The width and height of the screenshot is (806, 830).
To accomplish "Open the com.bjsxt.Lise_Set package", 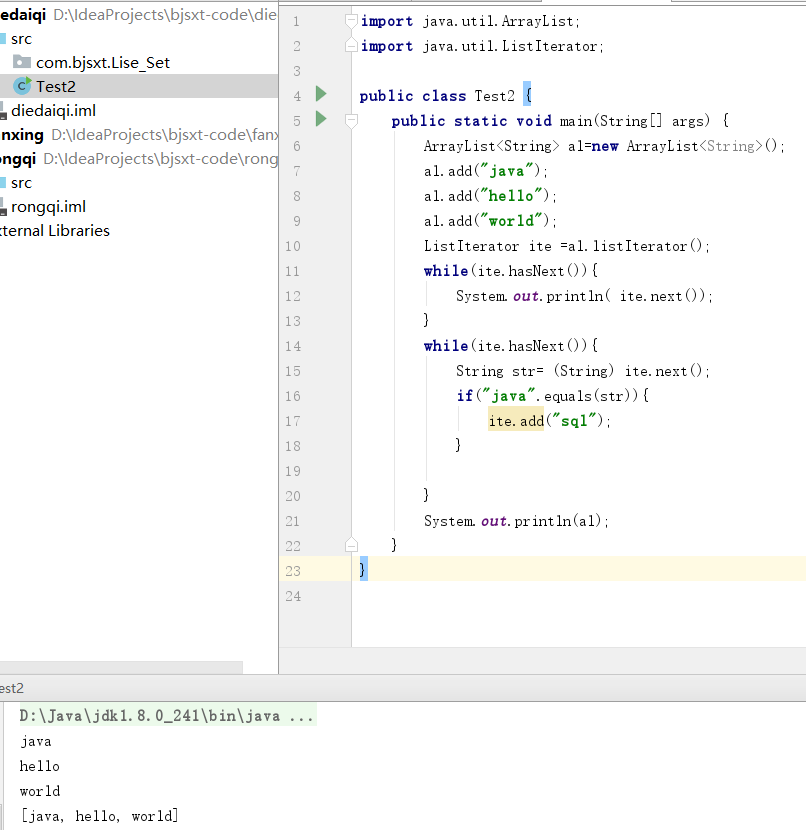I will click(103, 62).
